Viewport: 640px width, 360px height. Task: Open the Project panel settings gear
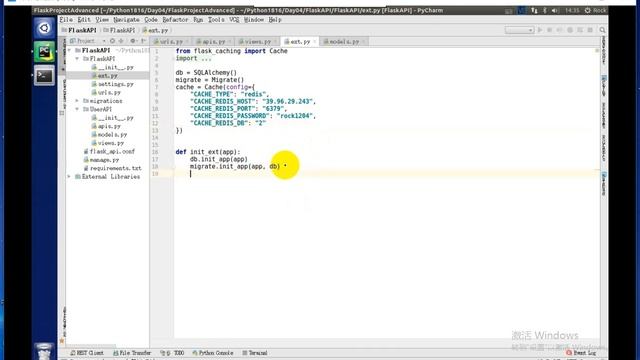click(133, 41)
